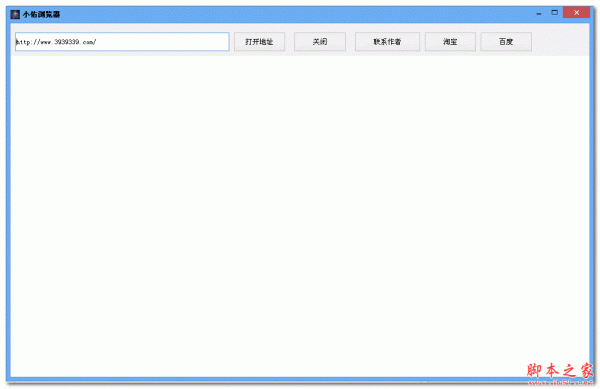Viewport: 600px width, 389px height.
Task: Click the 打开地址 button
Action: (x=259, y=42)
